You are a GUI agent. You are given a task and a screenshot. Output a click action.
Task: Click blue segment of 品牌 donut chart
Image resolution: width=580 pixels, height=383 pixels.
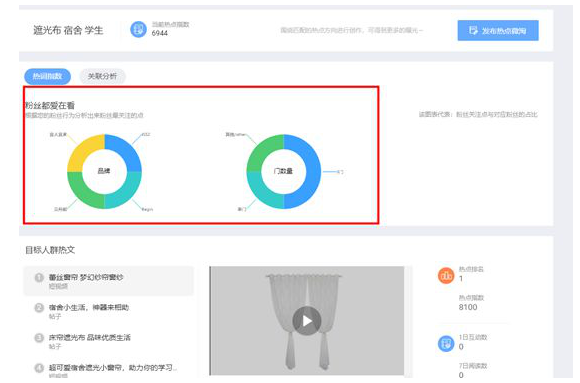[x=125, y=151]
